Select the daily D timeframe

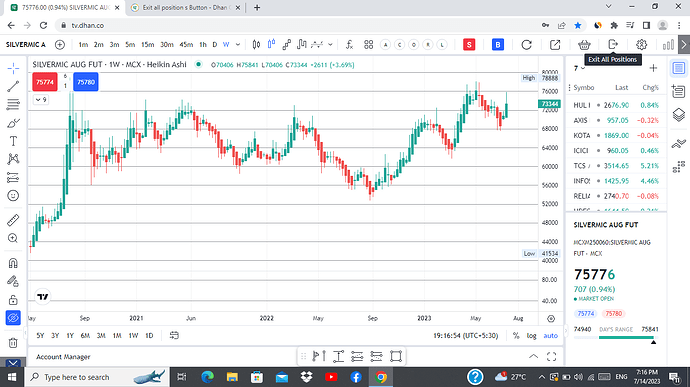[x=215, y=44]
